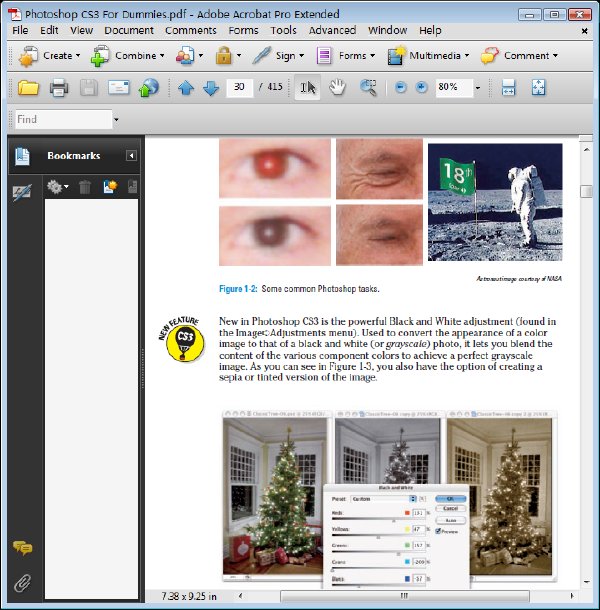
Task: Open the Comment toolbar dropdown
Action: [x=519, y=56]
